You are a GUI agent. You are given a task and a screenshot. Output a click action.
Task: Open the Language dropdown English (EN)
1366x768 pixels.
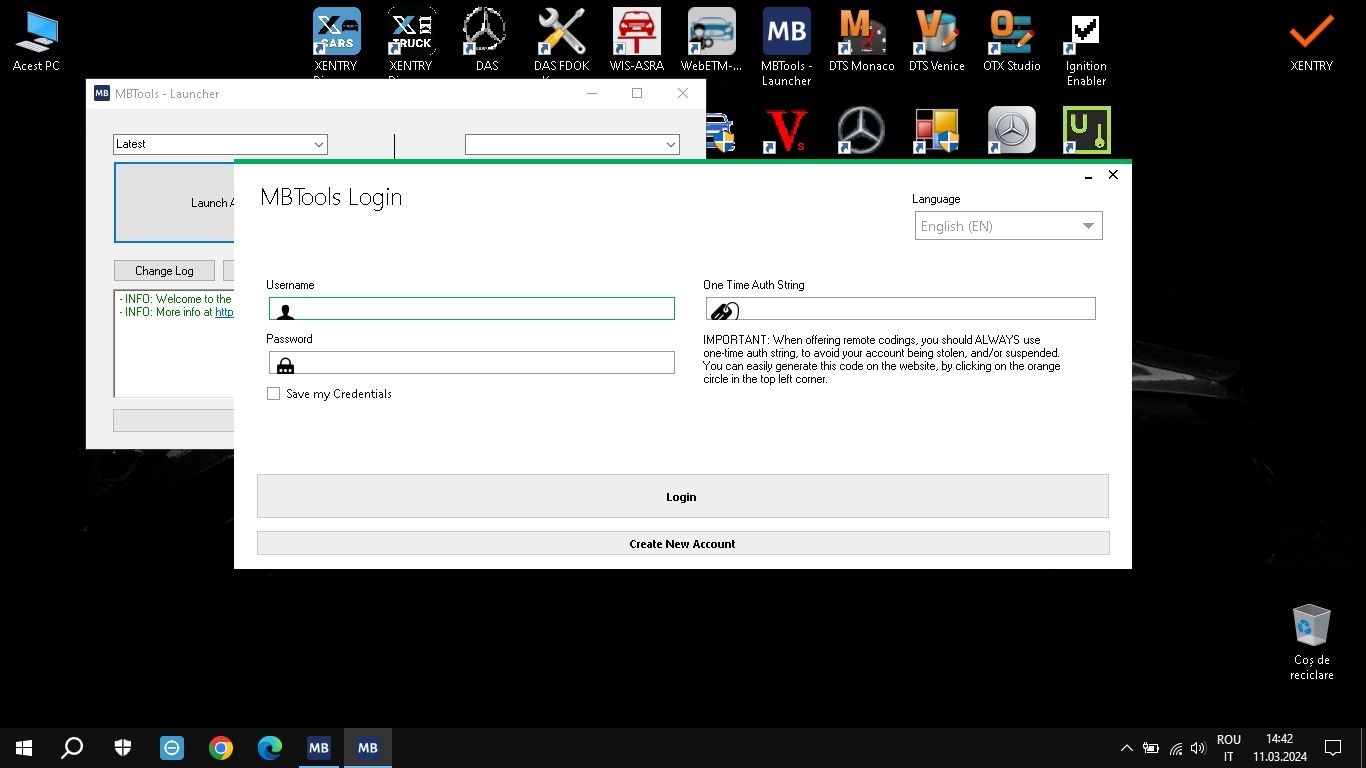(1008, 226)
